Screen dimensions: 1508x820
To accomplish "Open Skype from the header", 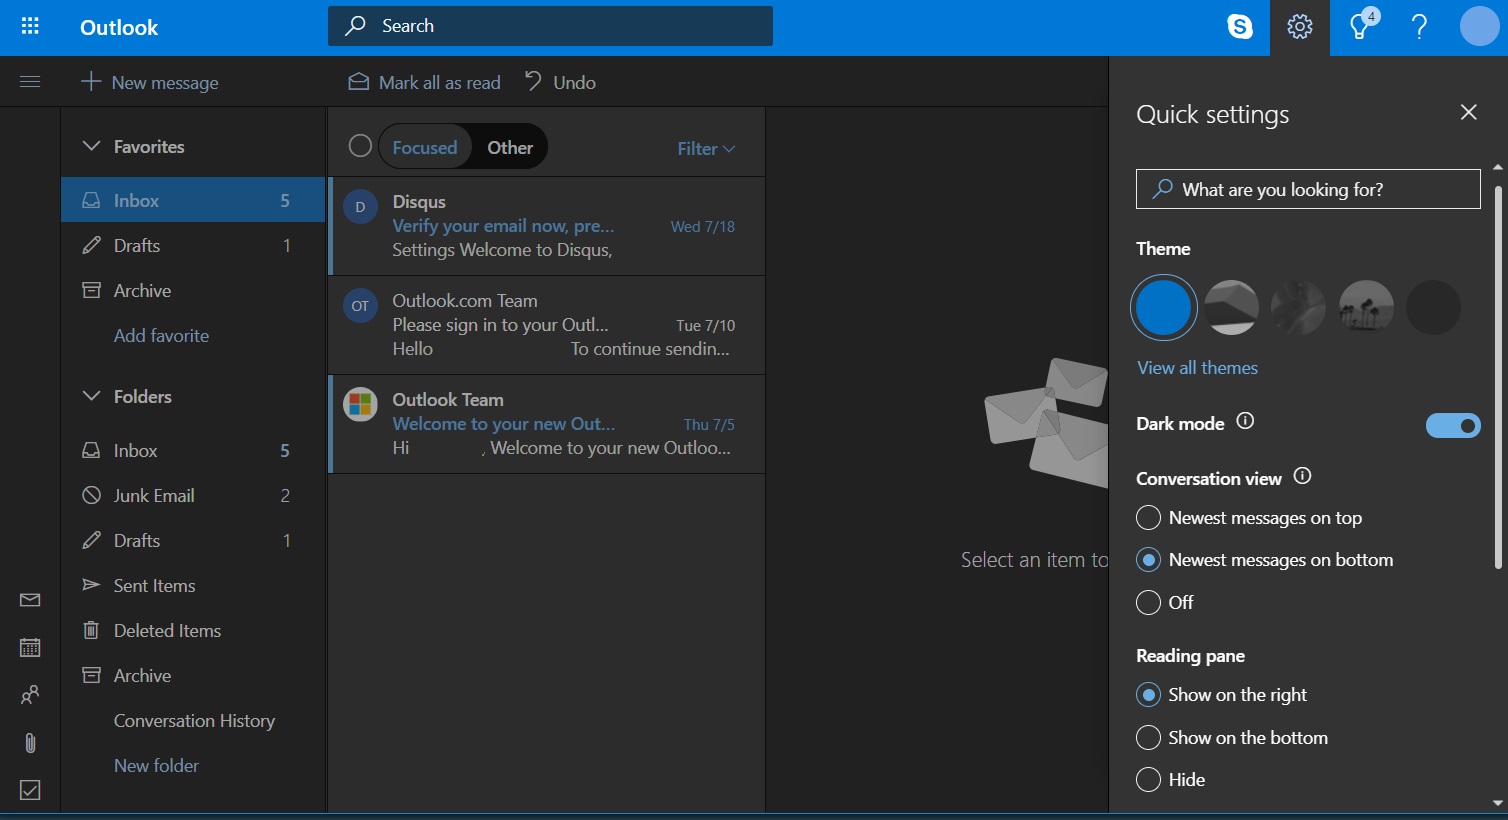I will click(x=1240, y=27).
